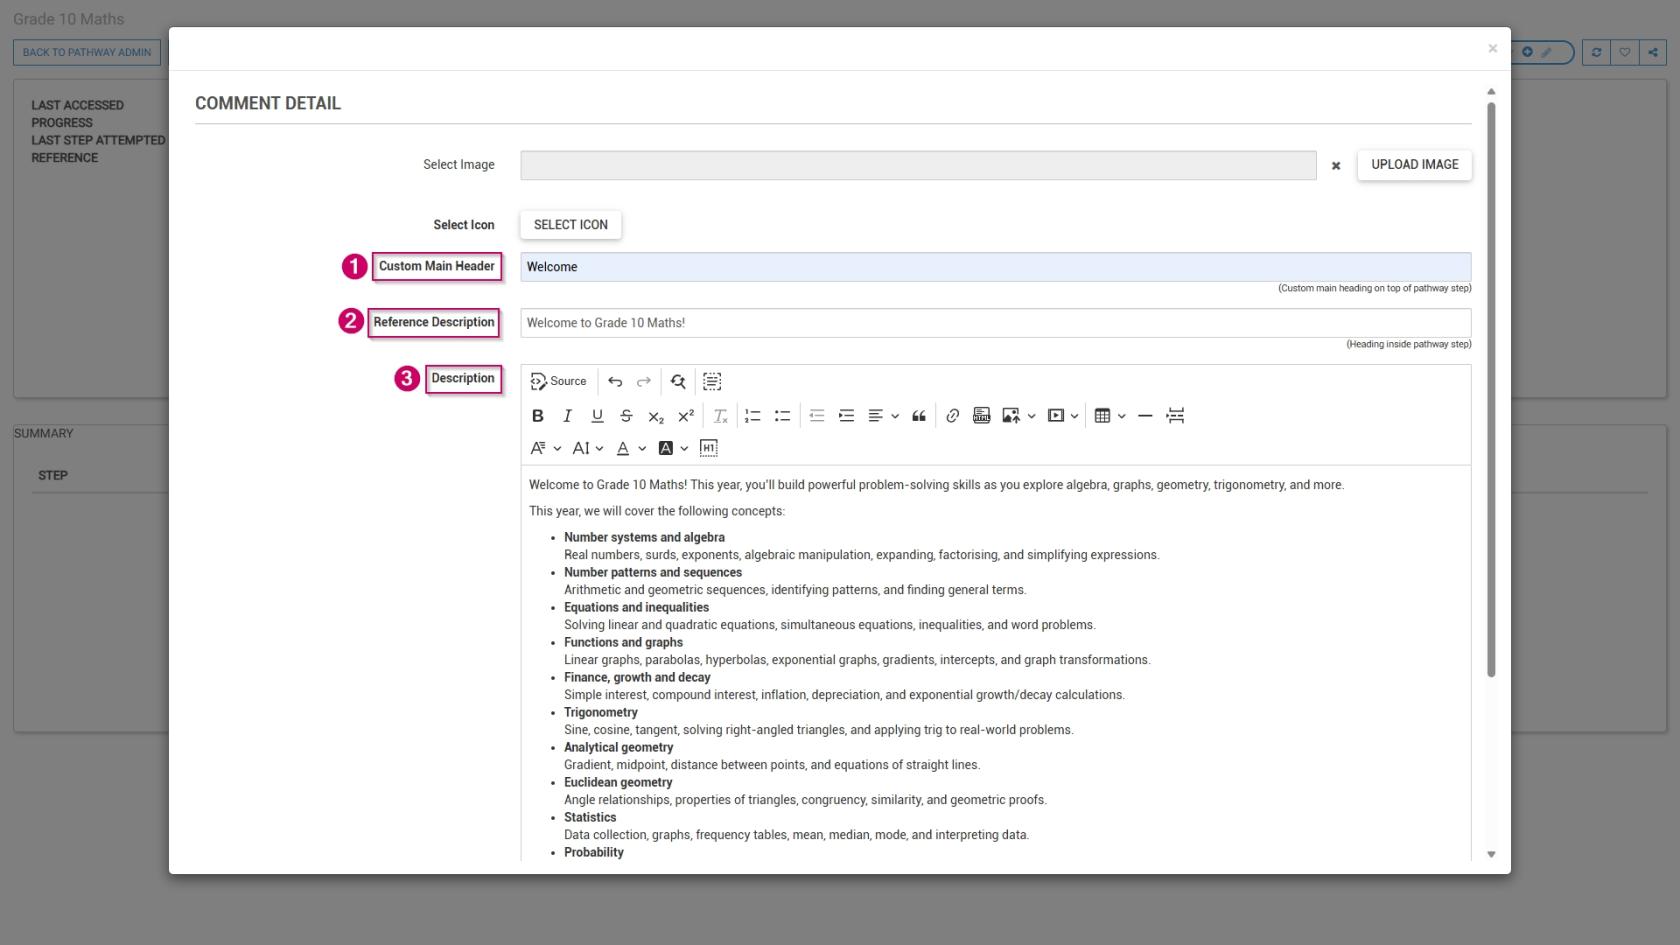Click the 'Euclidean geometry' bullet heading

pos(618,782)
